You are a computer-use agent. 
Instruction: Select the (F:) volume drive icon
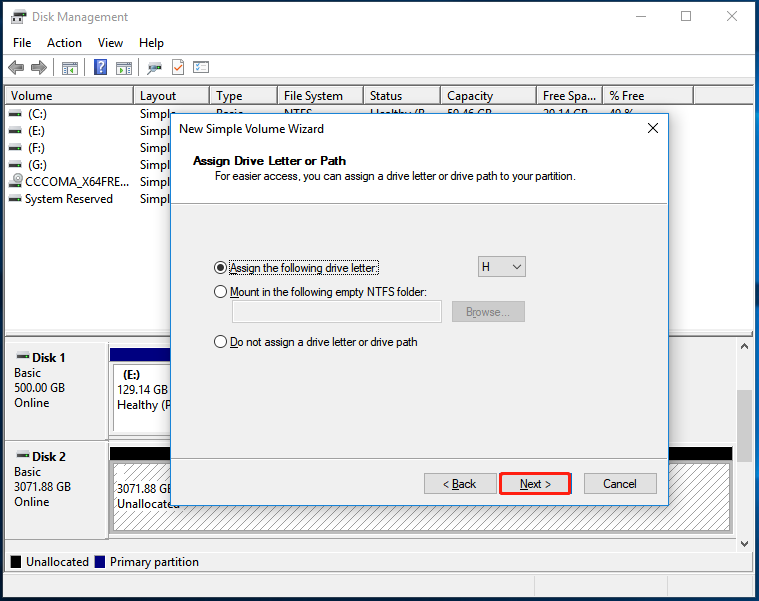click(x=15, y=148)
